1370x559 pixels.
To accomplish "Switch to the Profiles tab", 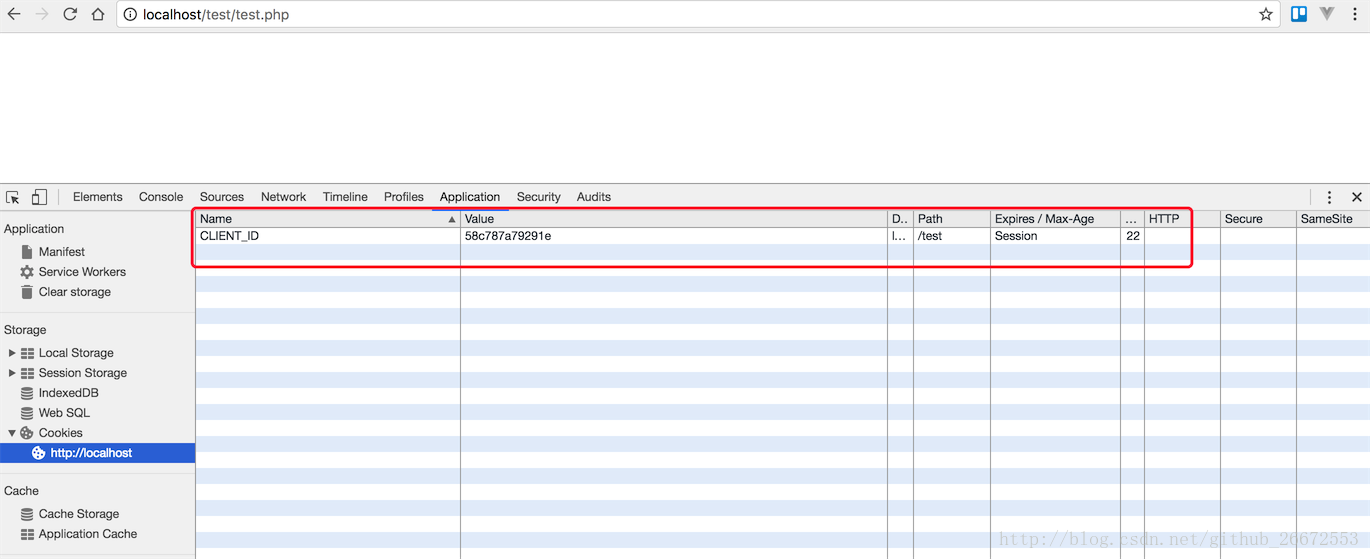I will tap(404, 197).
